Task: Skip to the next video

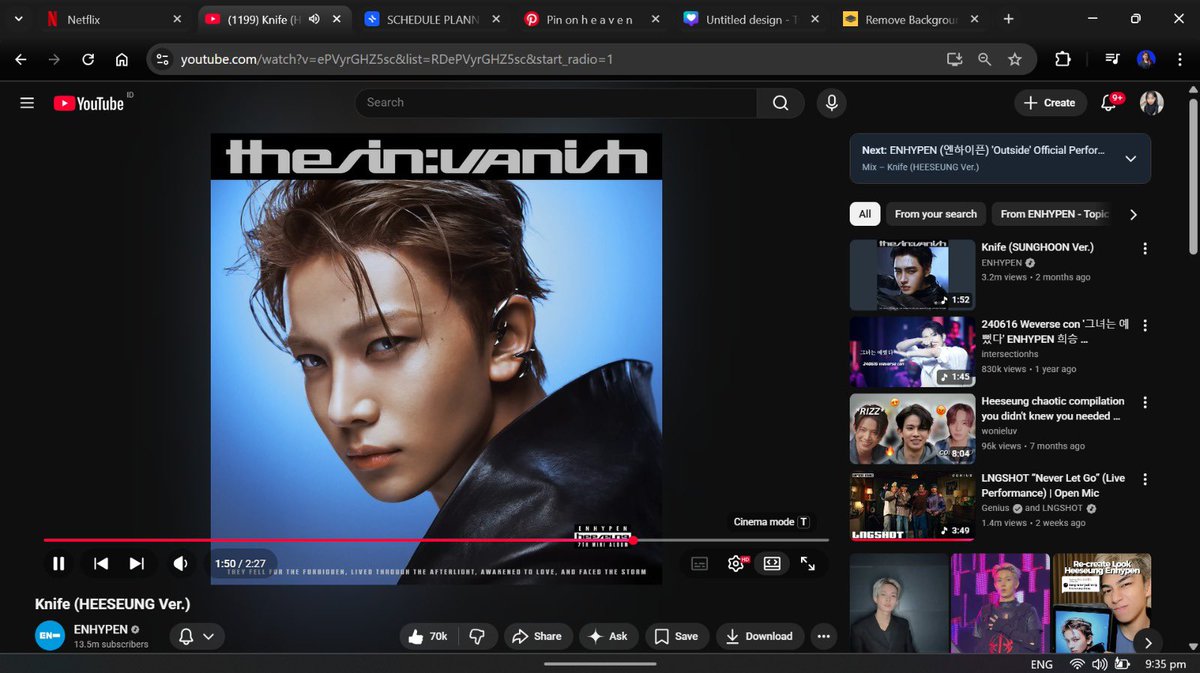Action: [137, 564]
